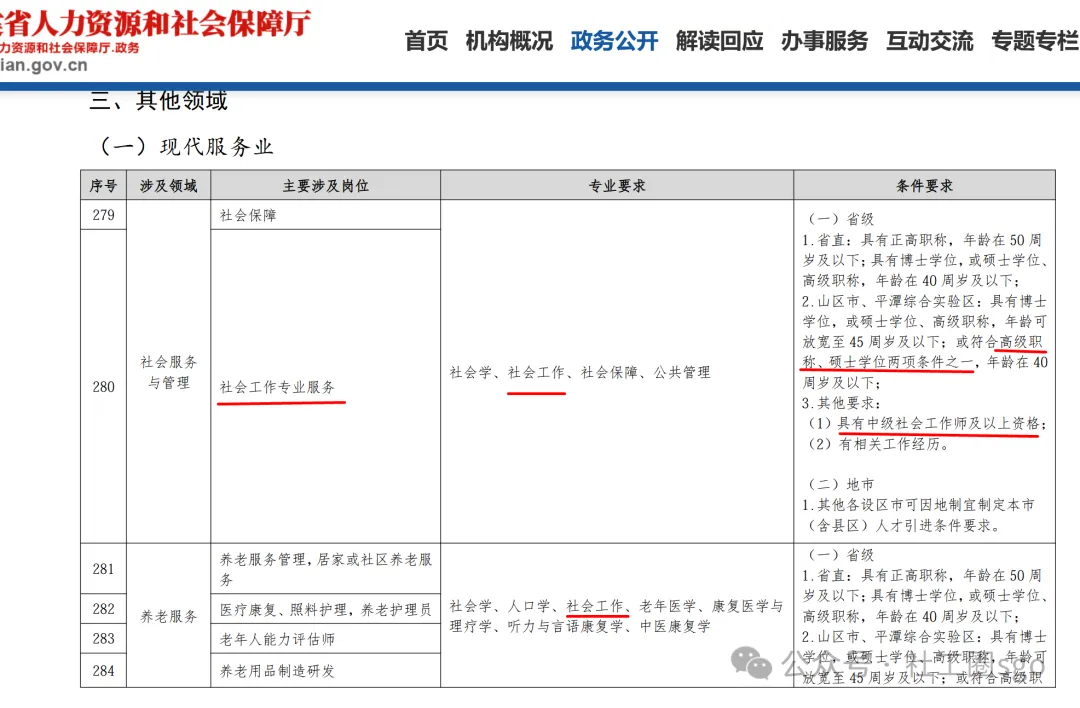
Task: Open the 机构概况 navigation tab
Action: pyautogui.click(x=509, y=41)
